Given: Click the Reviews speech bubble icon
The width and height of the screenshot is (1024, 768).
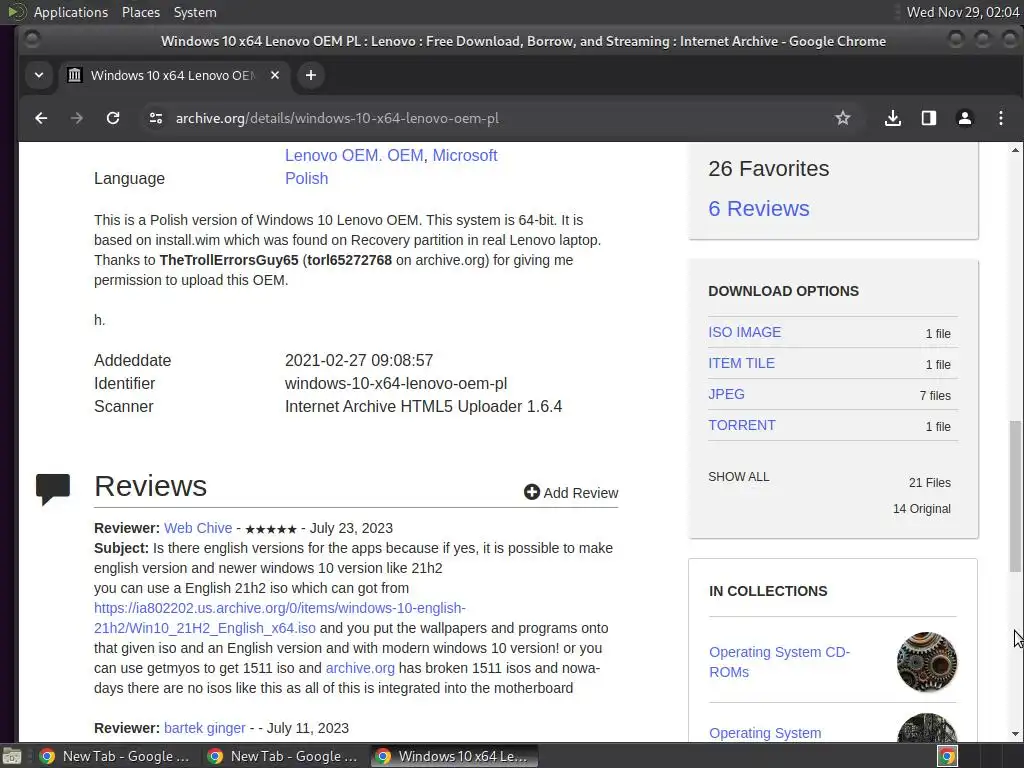Looking at the screenshot, I should pos(53,489).
